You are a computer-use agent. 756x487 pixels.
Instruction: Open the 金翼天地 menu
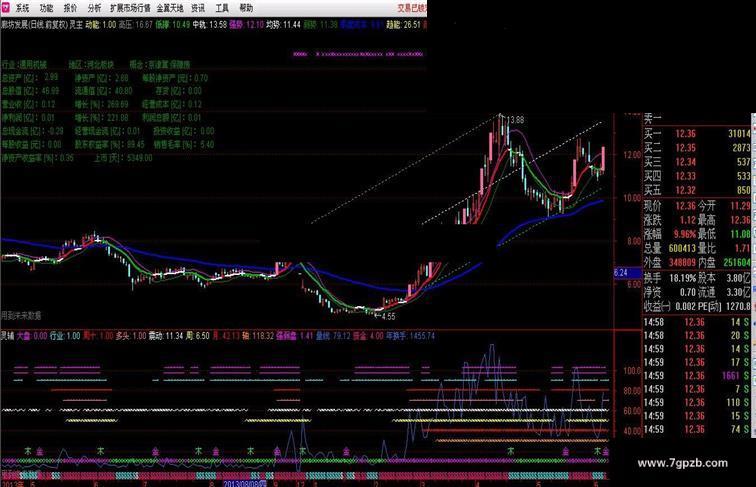pos(170,8)
